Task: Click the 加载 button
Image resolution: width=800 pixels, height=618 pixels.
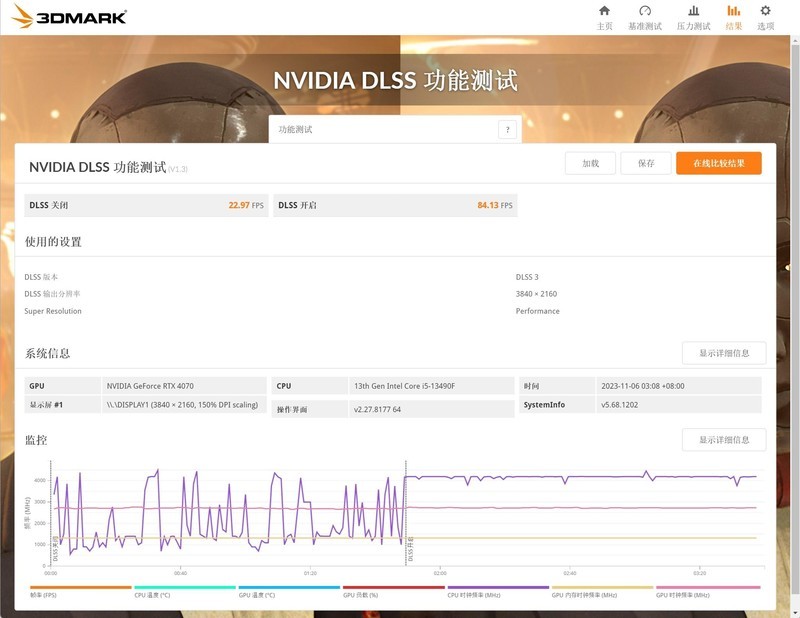Action: 592,162
